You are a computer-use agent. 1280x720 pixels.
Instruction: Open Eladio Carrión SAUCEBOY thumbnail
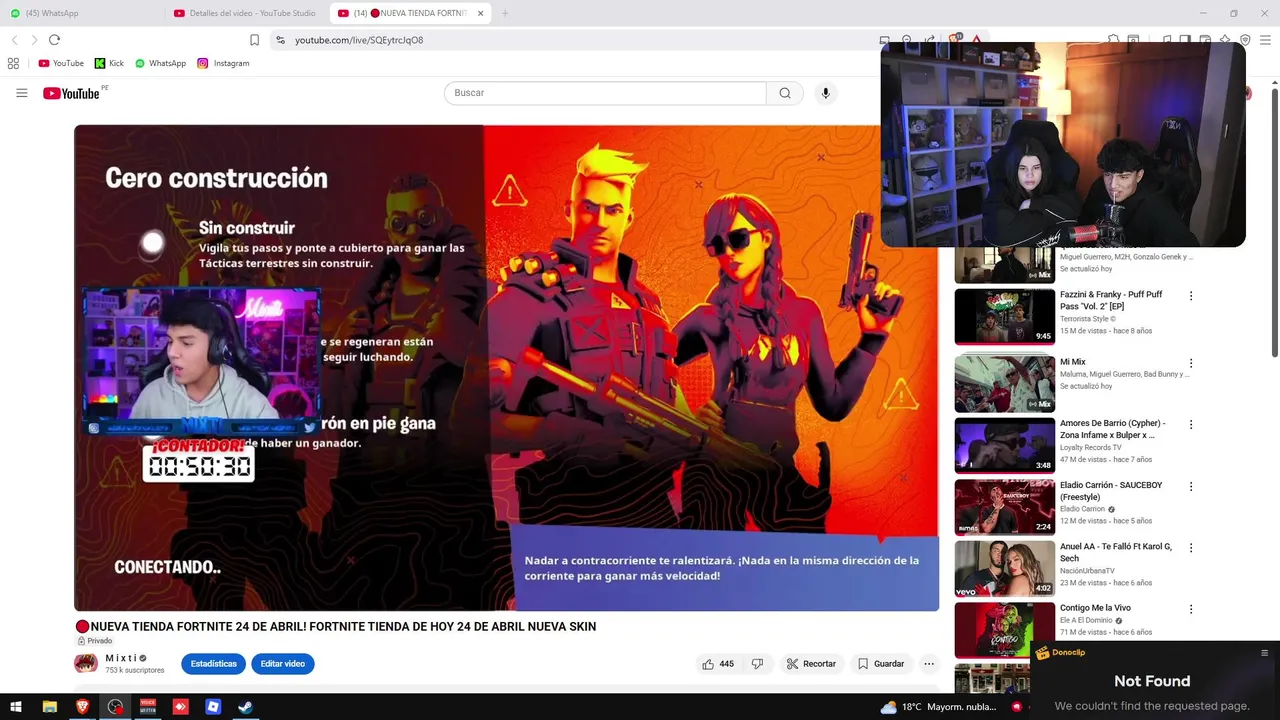[x=1004, y=507]
